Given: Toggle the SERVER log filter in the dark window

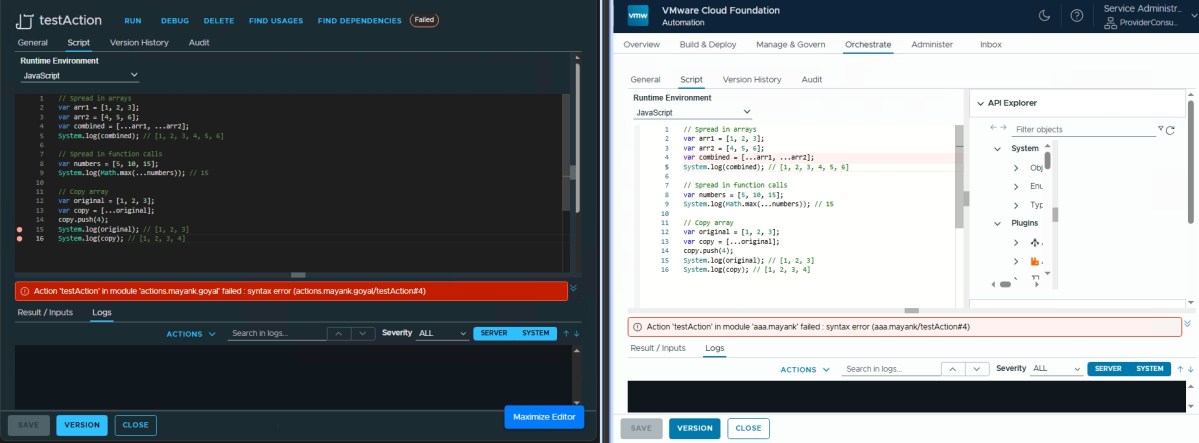Looking at the screenshot, I should click(494, 334).
